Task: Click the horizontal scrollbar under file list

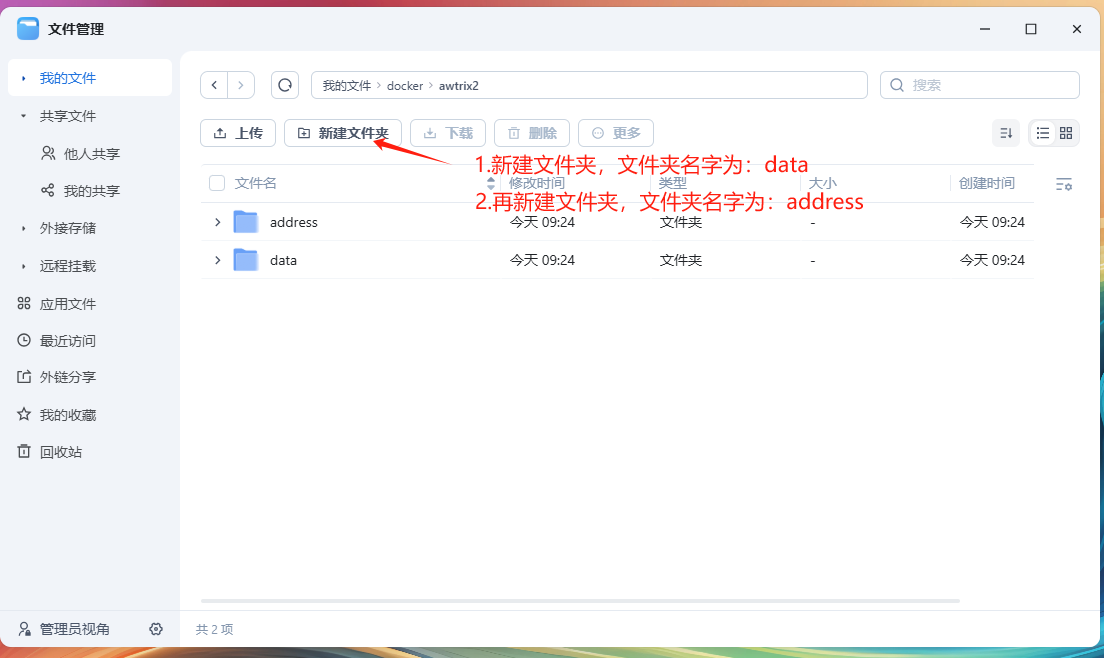Action: coord(580,601)
